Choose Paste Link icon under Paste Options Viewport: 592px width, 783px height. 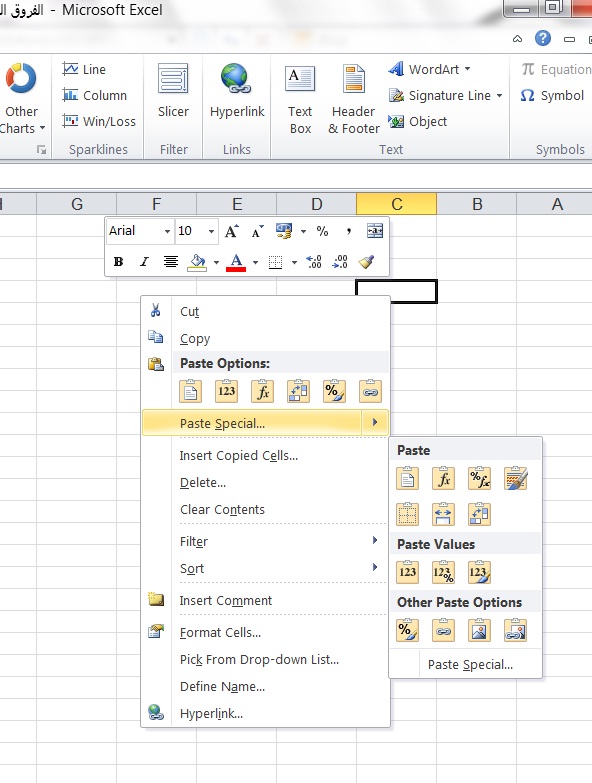370,391
